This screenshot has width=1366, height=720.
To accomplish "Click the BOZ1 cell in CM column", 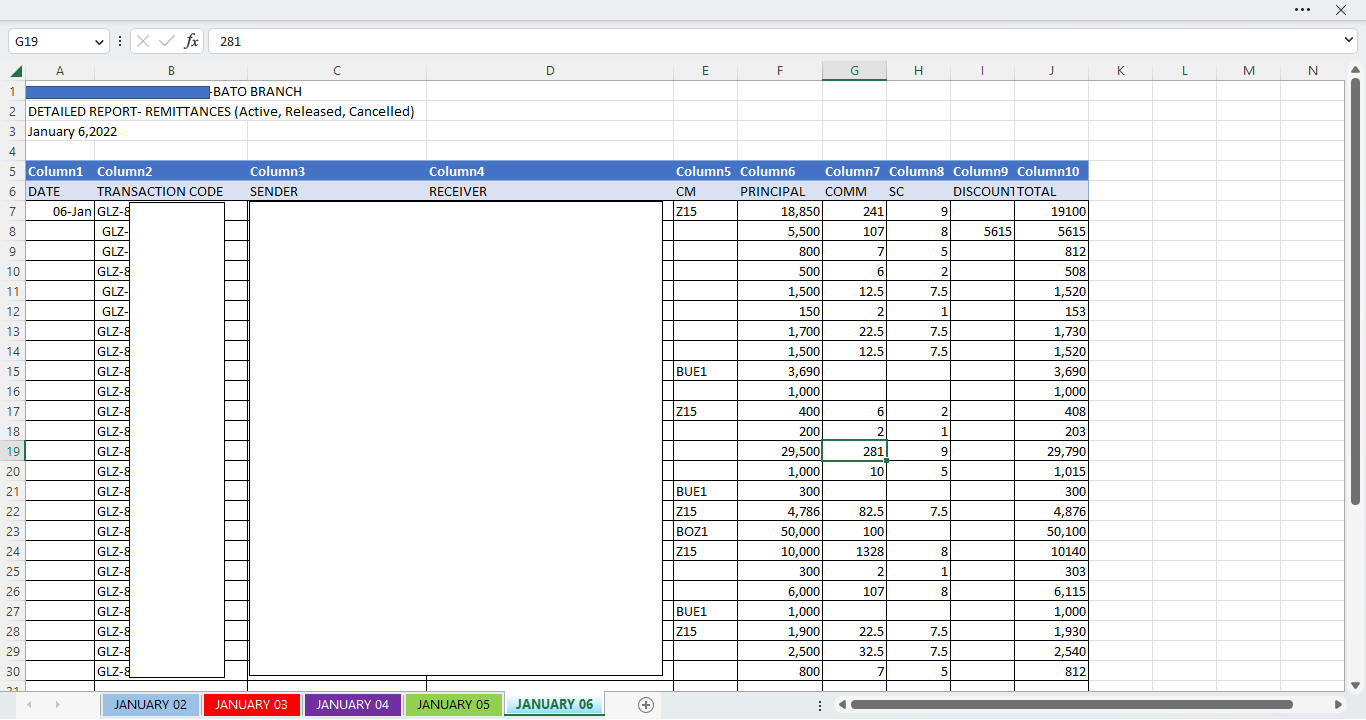I will click(x=705, y=531).
